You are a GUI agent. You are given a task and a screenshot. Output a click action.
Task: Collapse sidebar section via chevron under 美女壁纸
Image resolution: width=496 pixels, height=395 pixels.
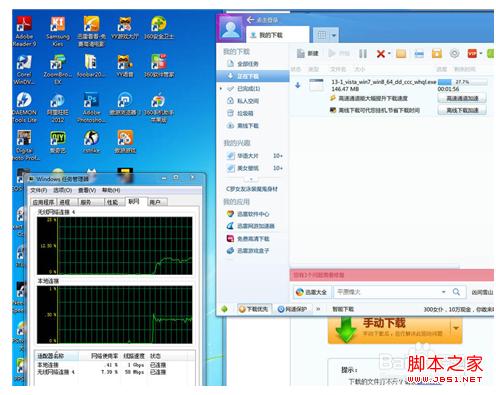coord(251,179)
